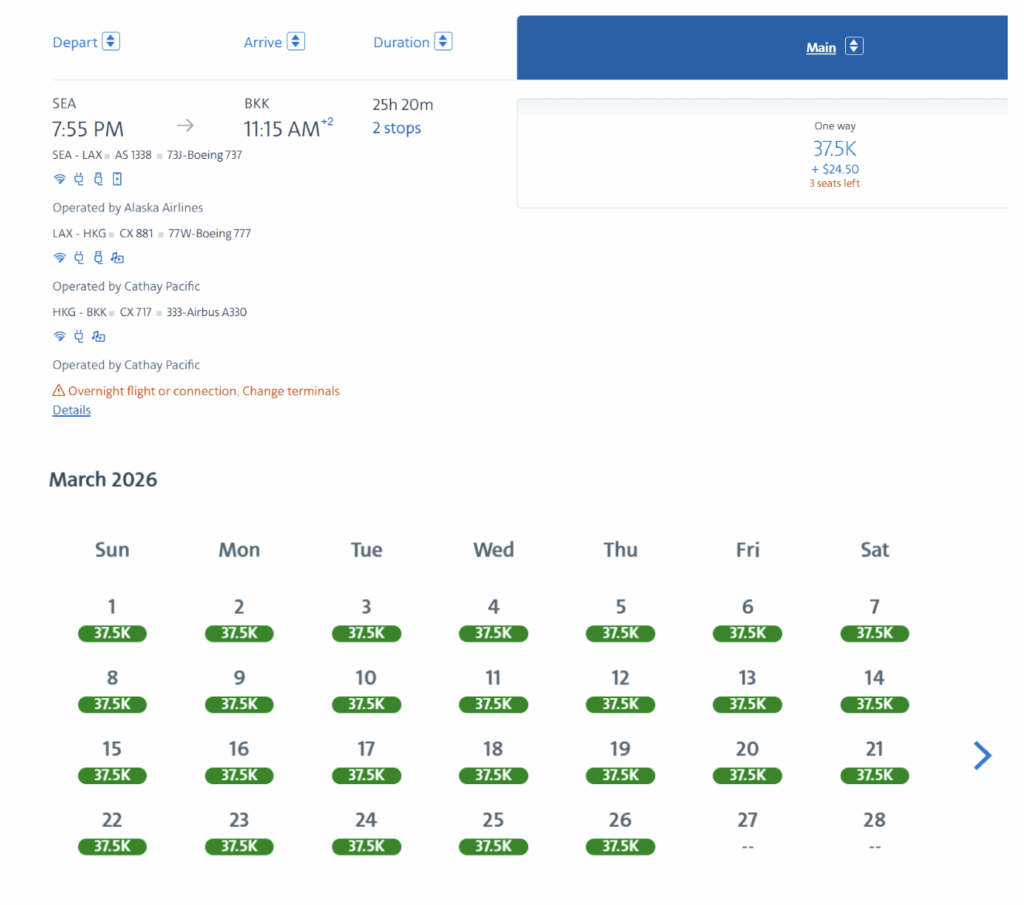Open the flight Details link
The image size is (1024, 905).
click(x=71, y=410)
